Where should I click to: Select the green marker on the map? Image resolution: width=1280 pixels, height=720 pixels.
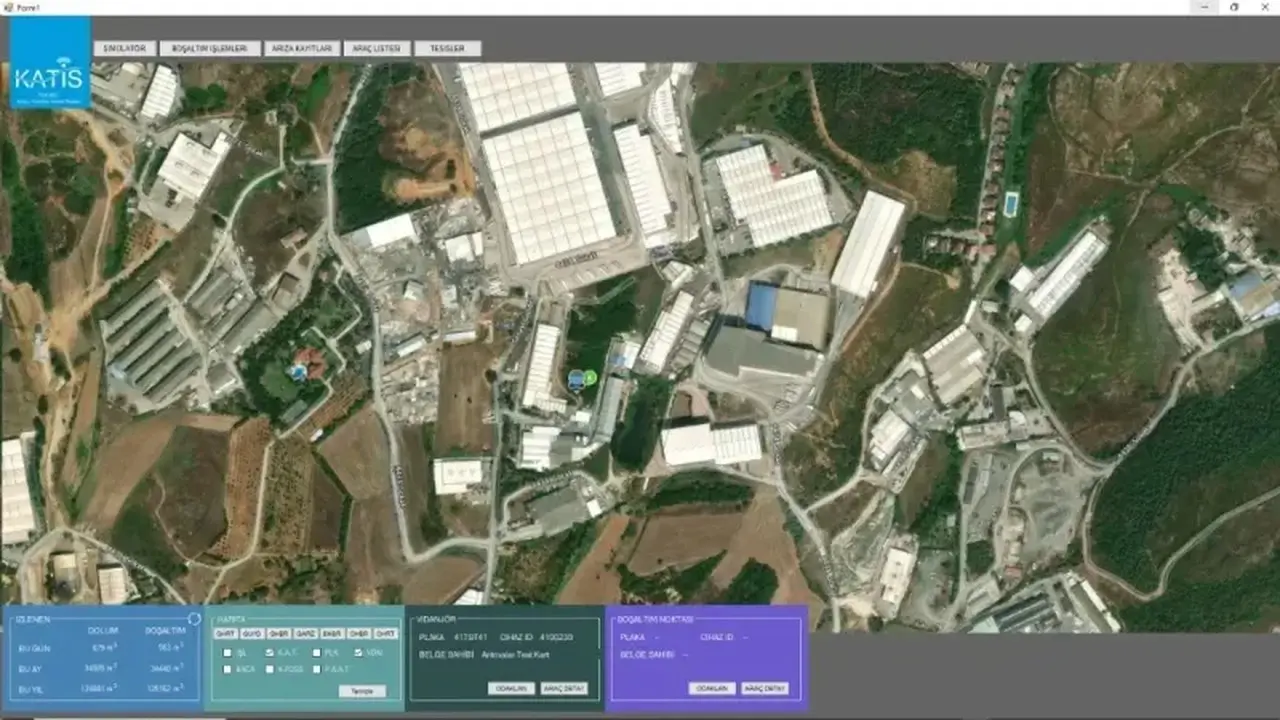589,377
